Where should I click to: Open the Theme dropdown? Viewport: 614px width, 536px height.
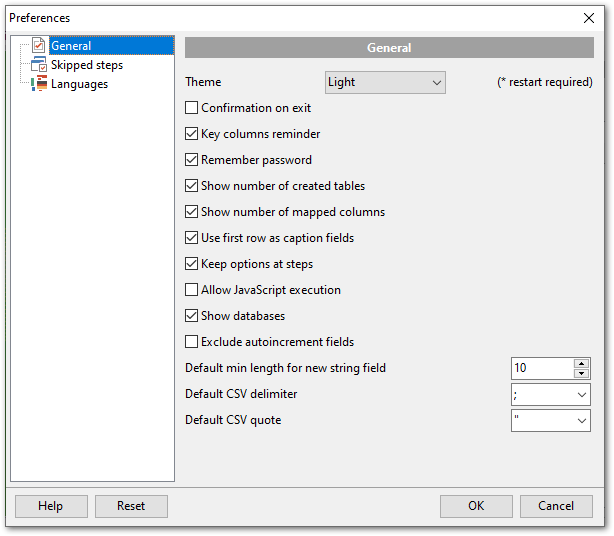[x=385, y=82]
